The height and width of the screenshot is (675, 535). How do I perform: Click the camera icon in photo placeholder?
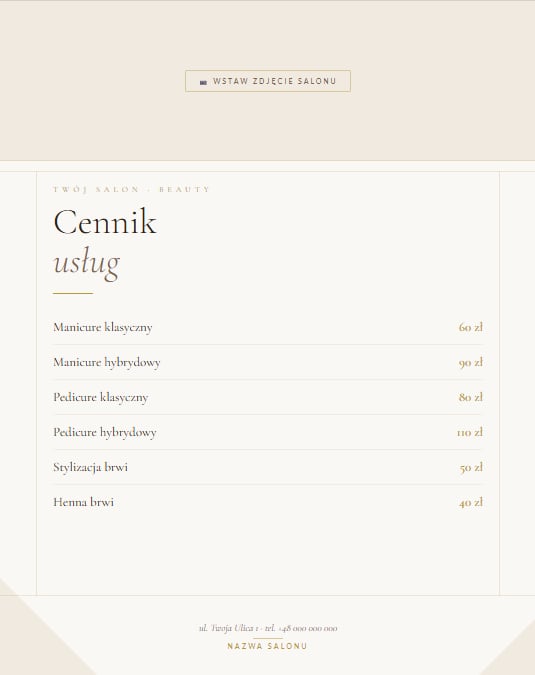pos(204,82)
